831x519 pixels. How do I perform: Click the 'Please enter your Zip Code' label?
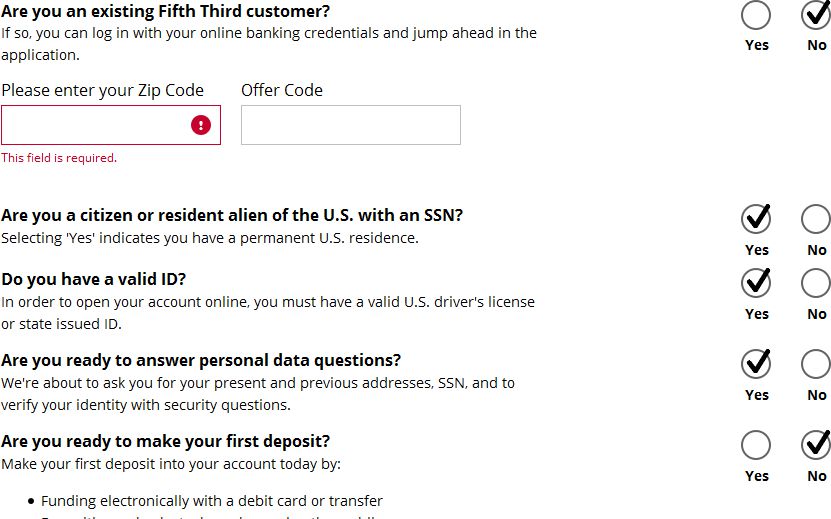tap(102, 90)
